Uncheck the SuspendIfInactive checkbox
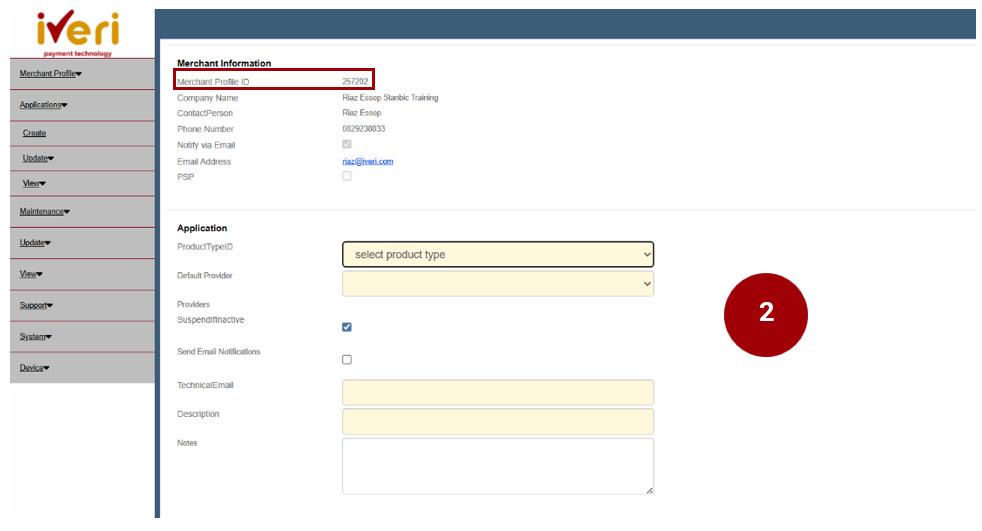Viewport: 982px width, 531px height. tap(347, 327)
